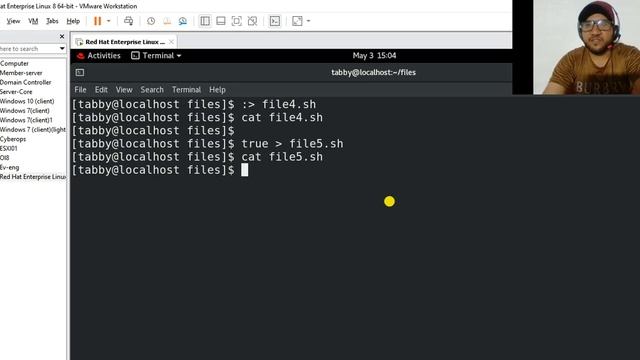Click the webcam video thumbnail
Viewport: 640px width, 360px height.
click(x=587, y=47)
